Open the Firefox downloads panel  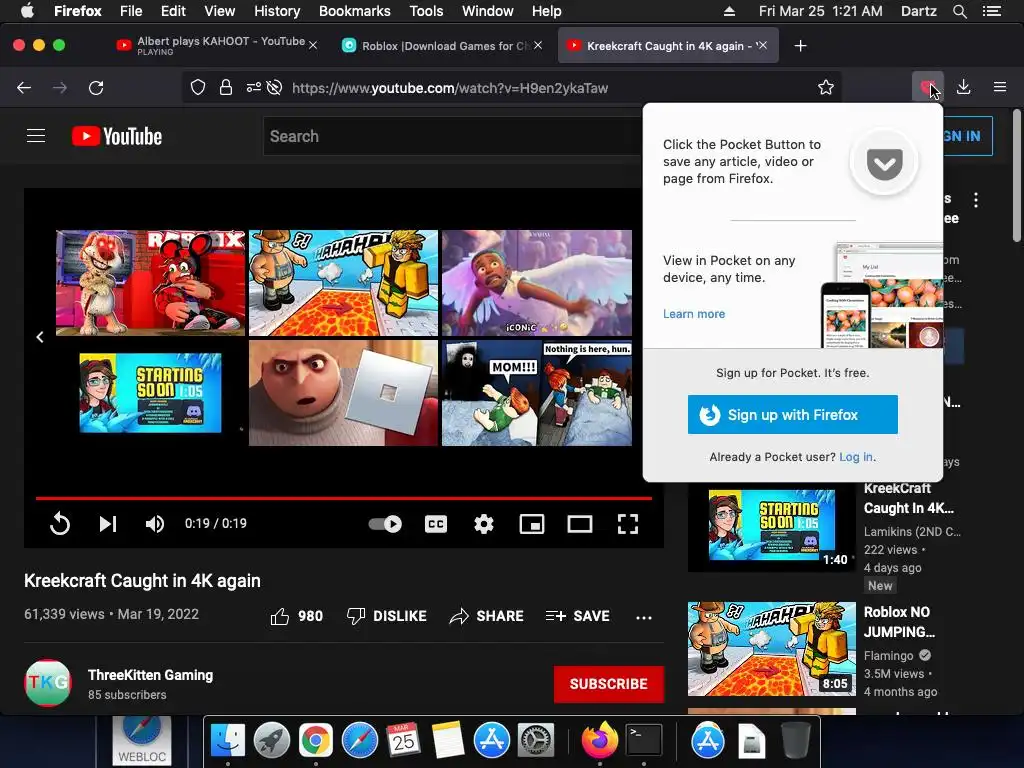pyautogui.click(x=963, y=88)
